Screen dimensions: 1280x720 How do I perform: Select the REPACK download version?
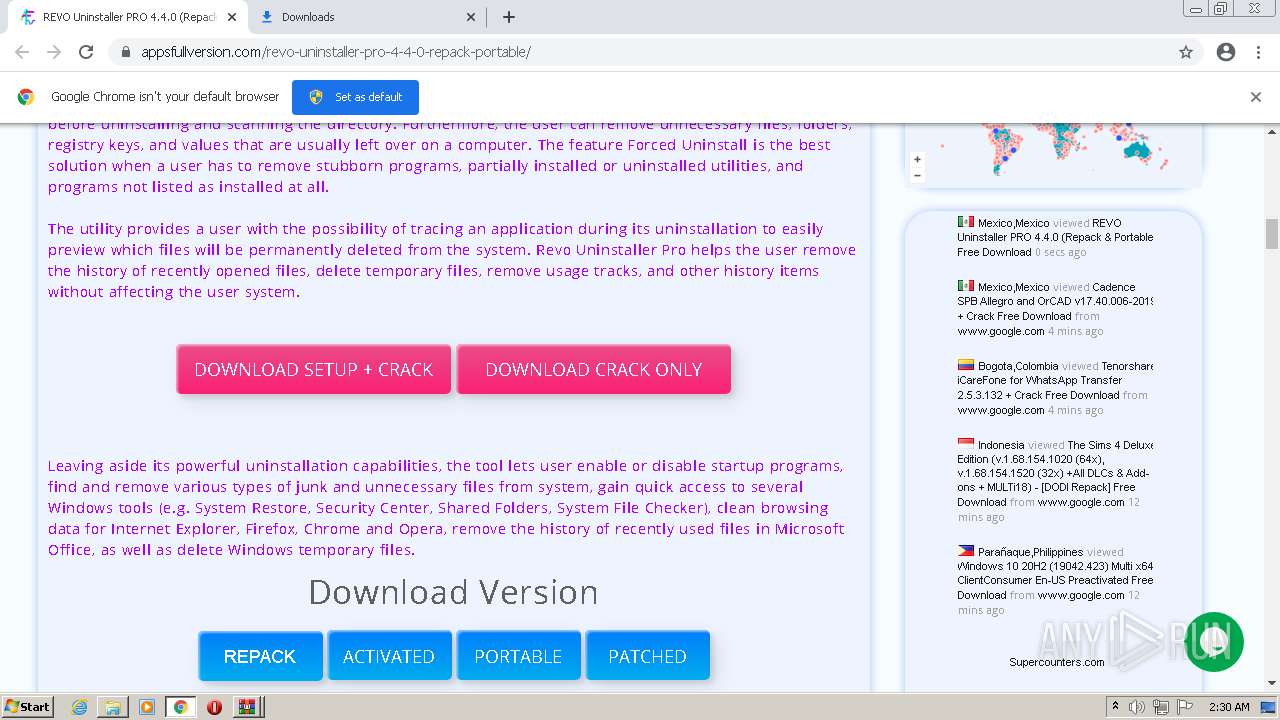pos(260,656)
